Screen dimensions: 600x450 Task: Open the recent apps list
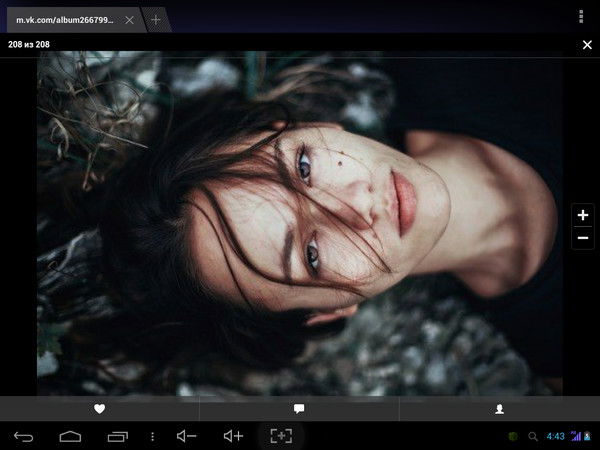tap(117, 436)
